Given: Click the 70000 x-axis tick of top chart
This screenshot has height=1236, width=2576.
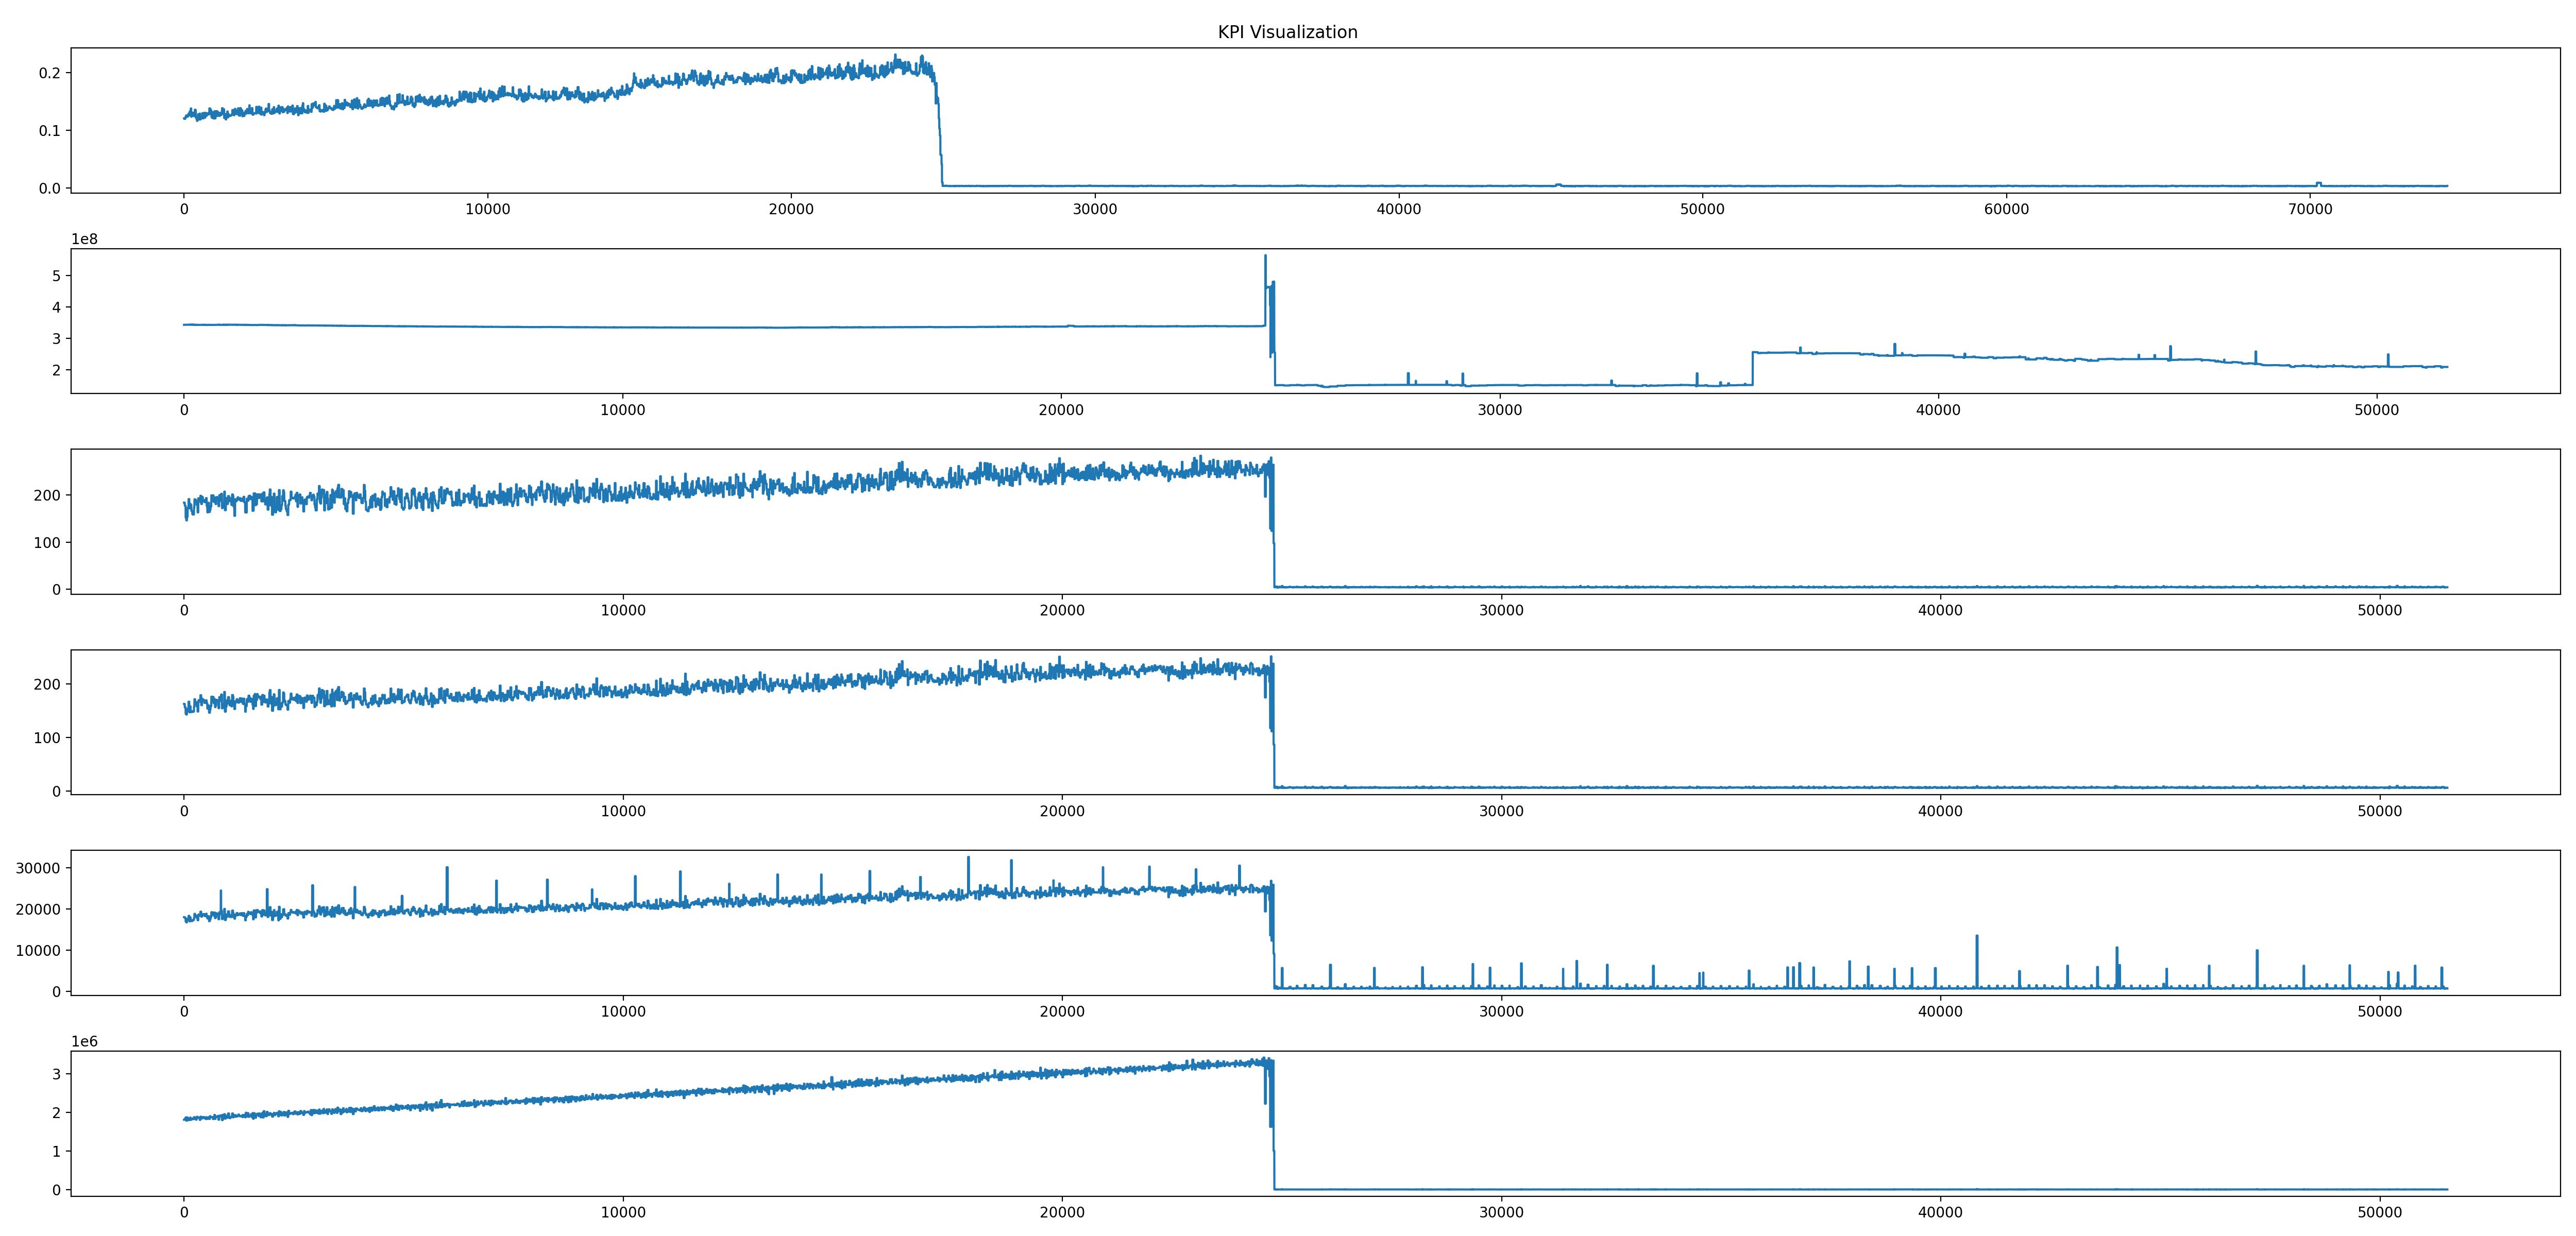Looking at the screenshot, I should [x=2310, y=209].
